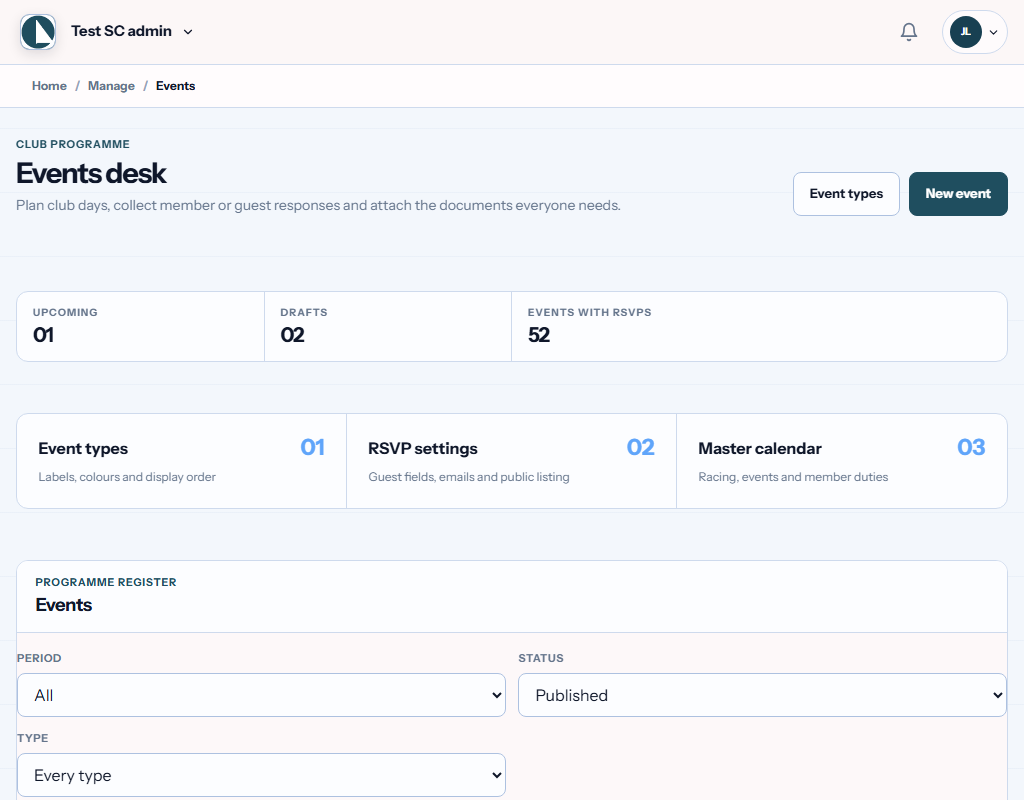The height and width of the screenshot is (800, 1024).
Task: Open the notifications bell
Action: point(908,32)
